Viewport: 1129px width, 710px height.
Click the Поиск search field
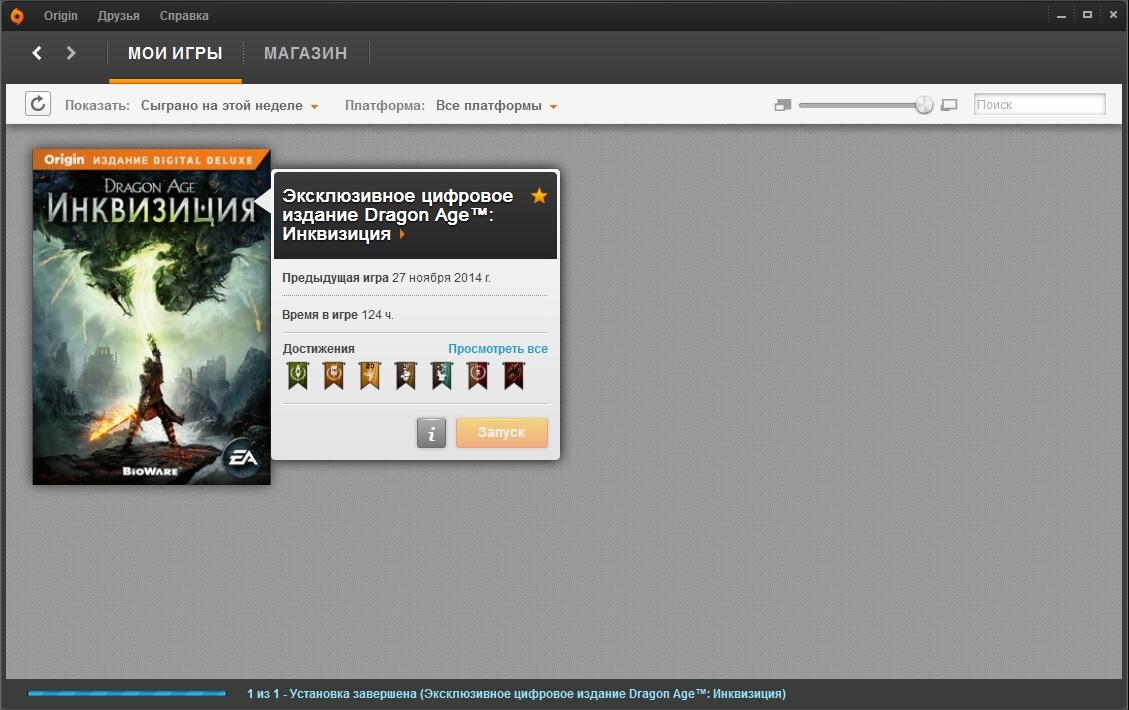(1039, 104)
